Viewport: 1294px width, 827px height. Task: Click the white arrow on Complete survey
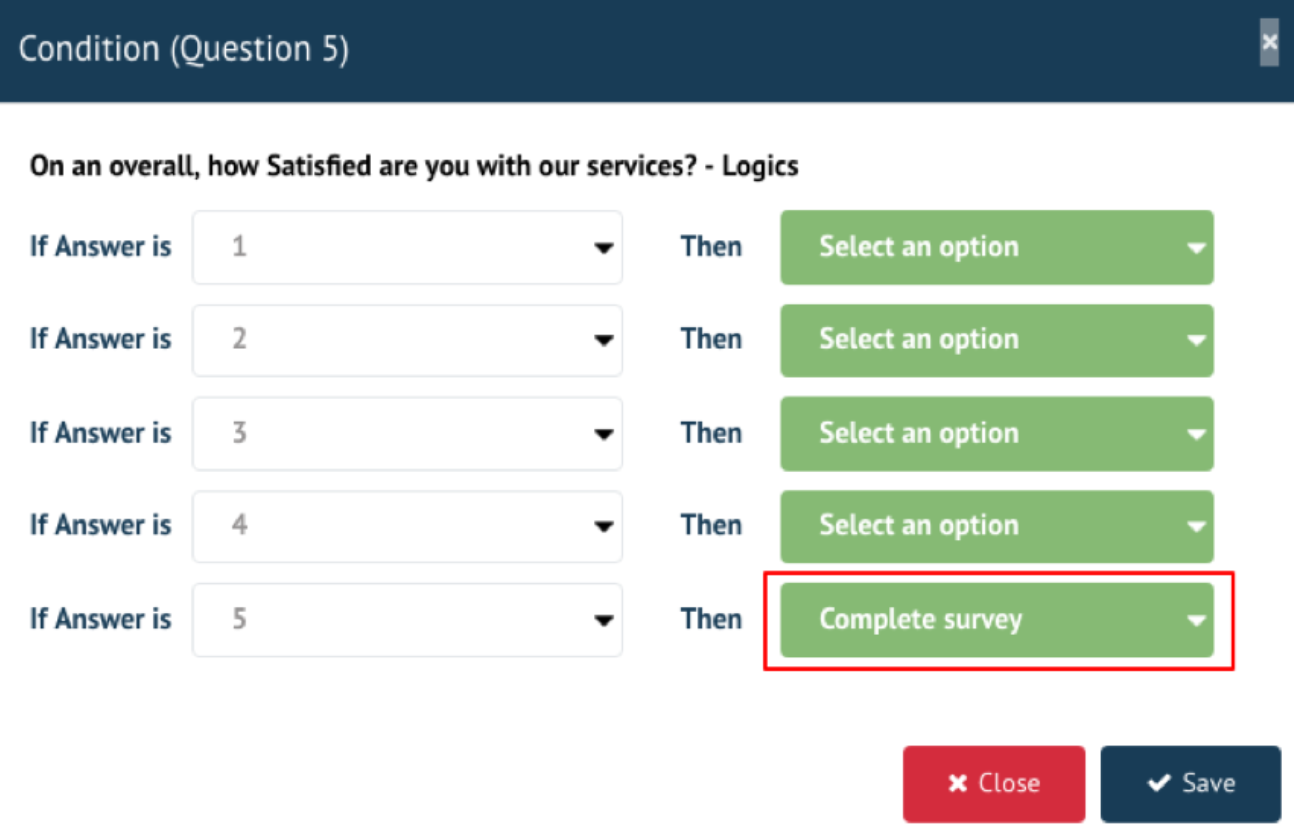(x=1196, y=621)
